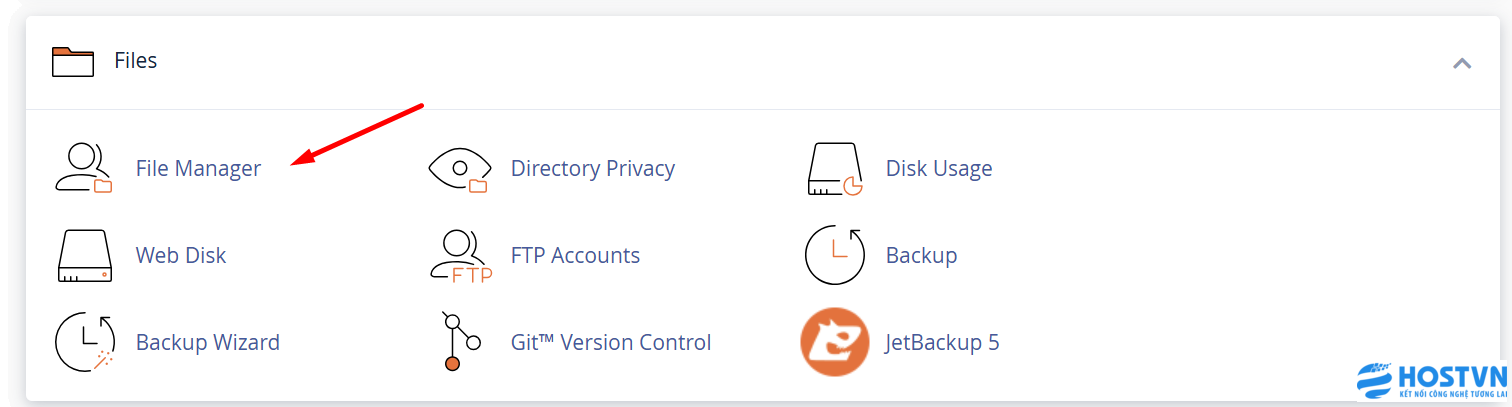
Task: Open the Backup Wizard link
Action: click(207, 342)
